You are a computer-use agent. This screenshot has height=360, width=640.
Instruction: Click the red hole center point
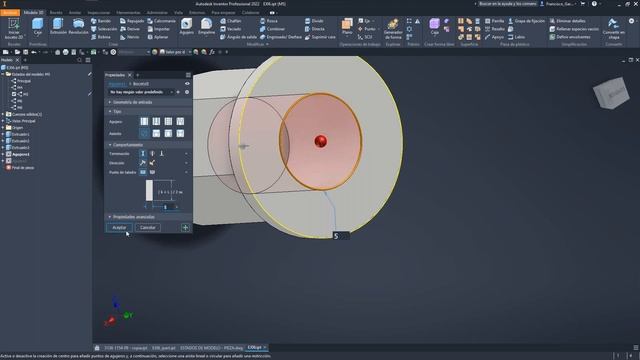pos(321,141)
